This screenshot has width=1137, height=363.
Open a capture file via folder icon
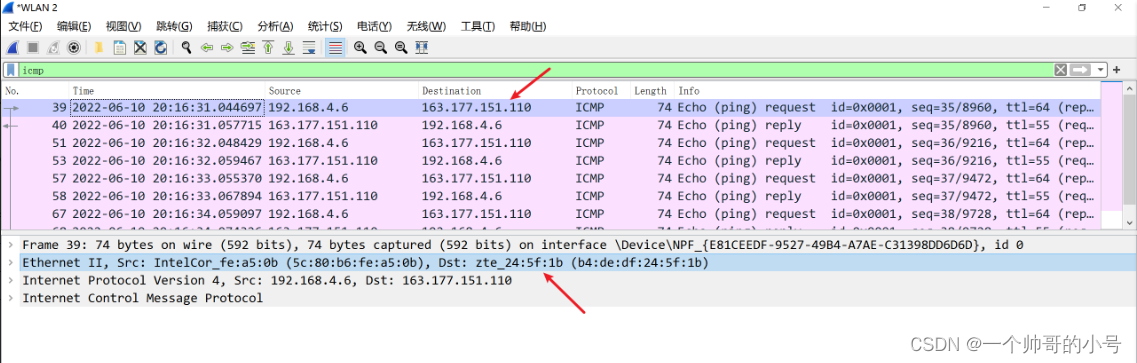pos(99,48)
